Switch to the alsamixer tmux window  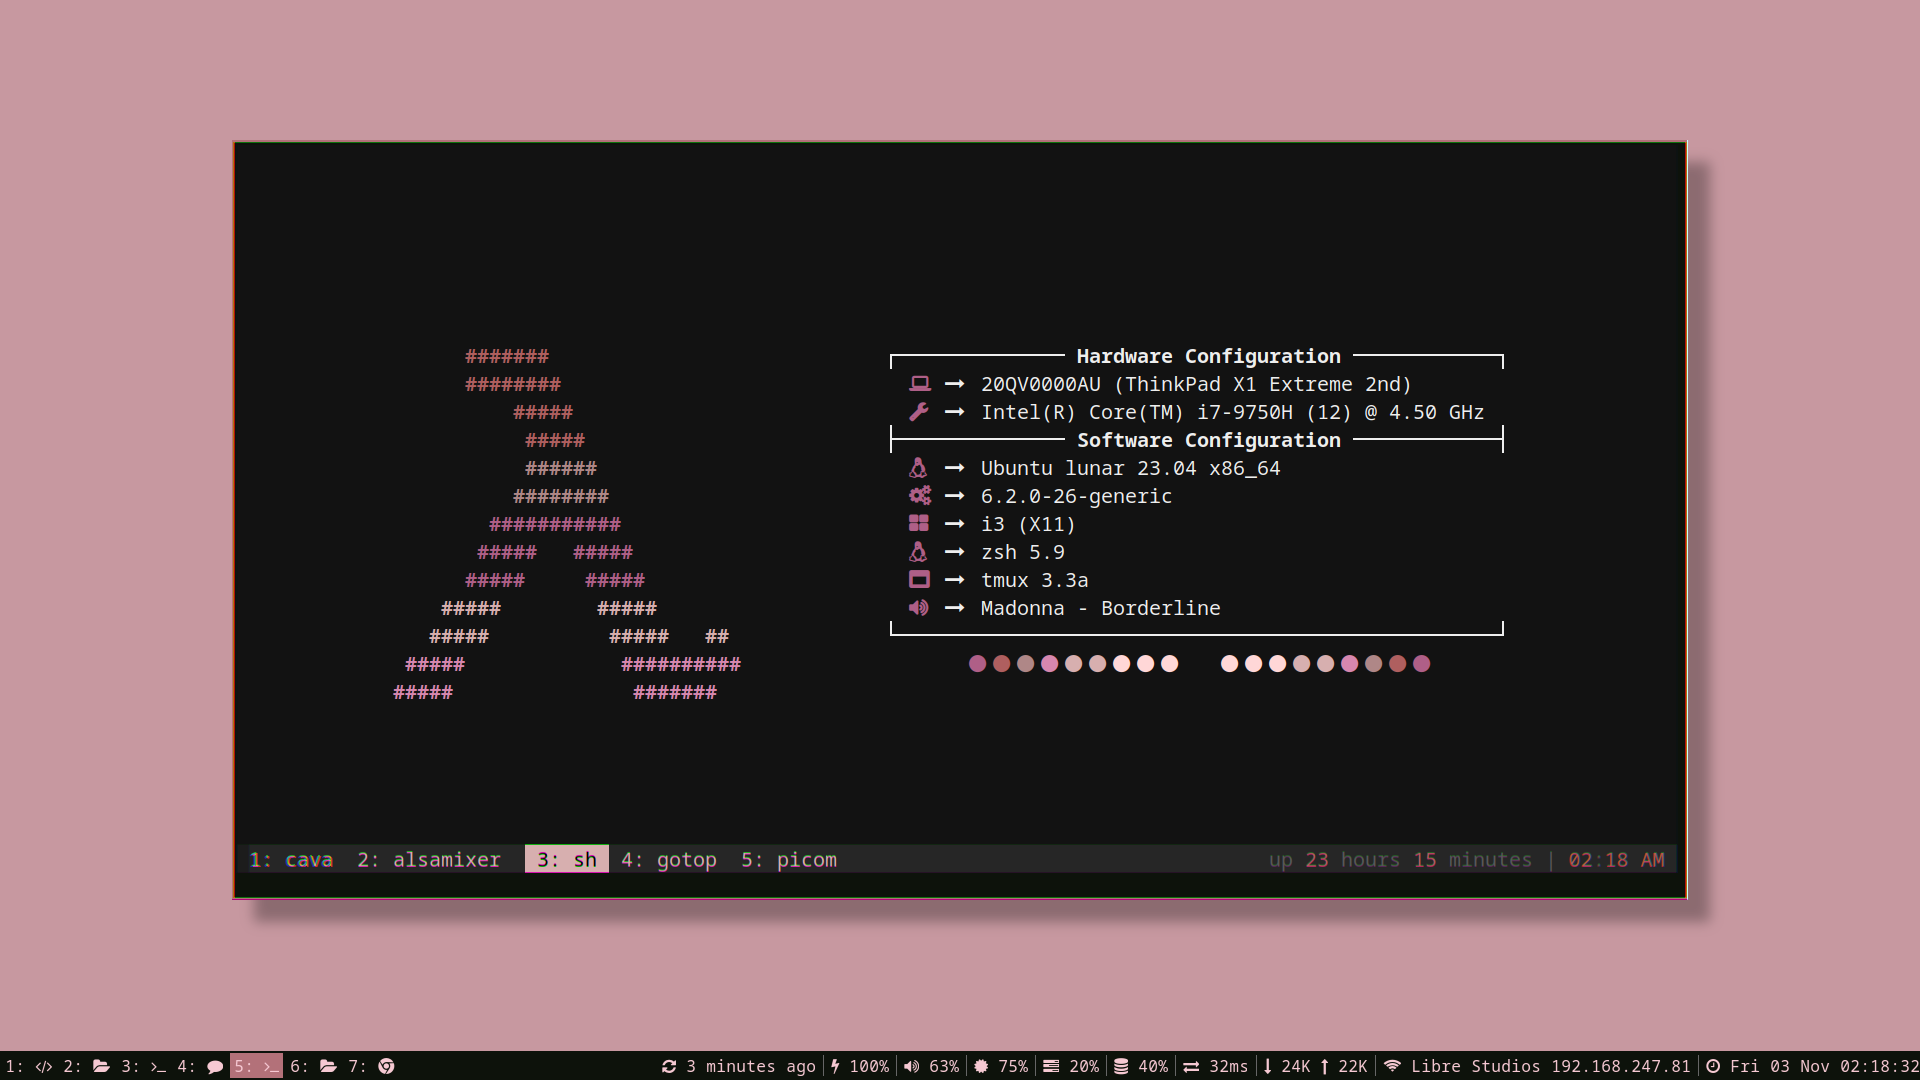429,859
